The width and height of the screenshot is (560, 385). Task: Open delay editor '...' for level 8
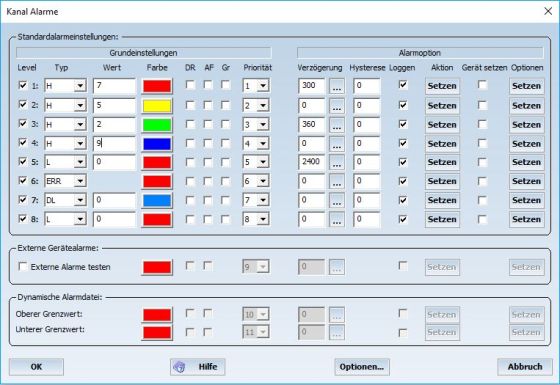coord(337,219)
